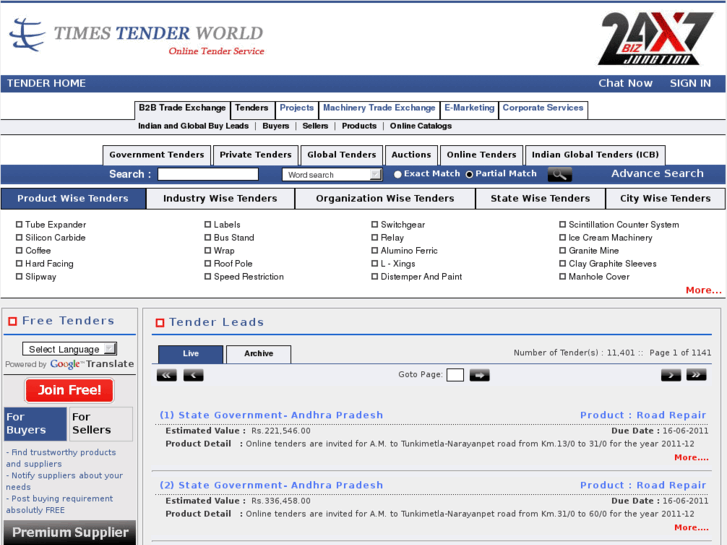Tick the Relay checkbox

point(375,237)
